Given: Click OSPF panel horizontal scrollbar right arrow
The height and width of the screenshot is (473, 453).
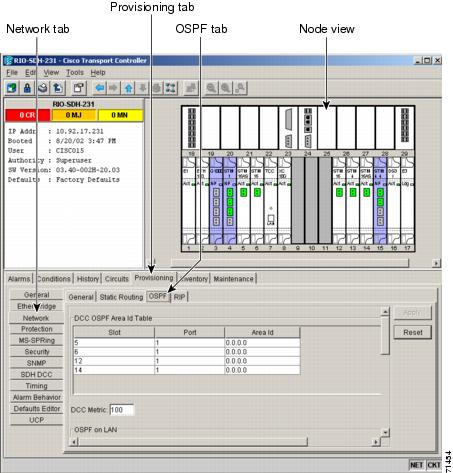Looking at the screenshot, I should (376, 442).
